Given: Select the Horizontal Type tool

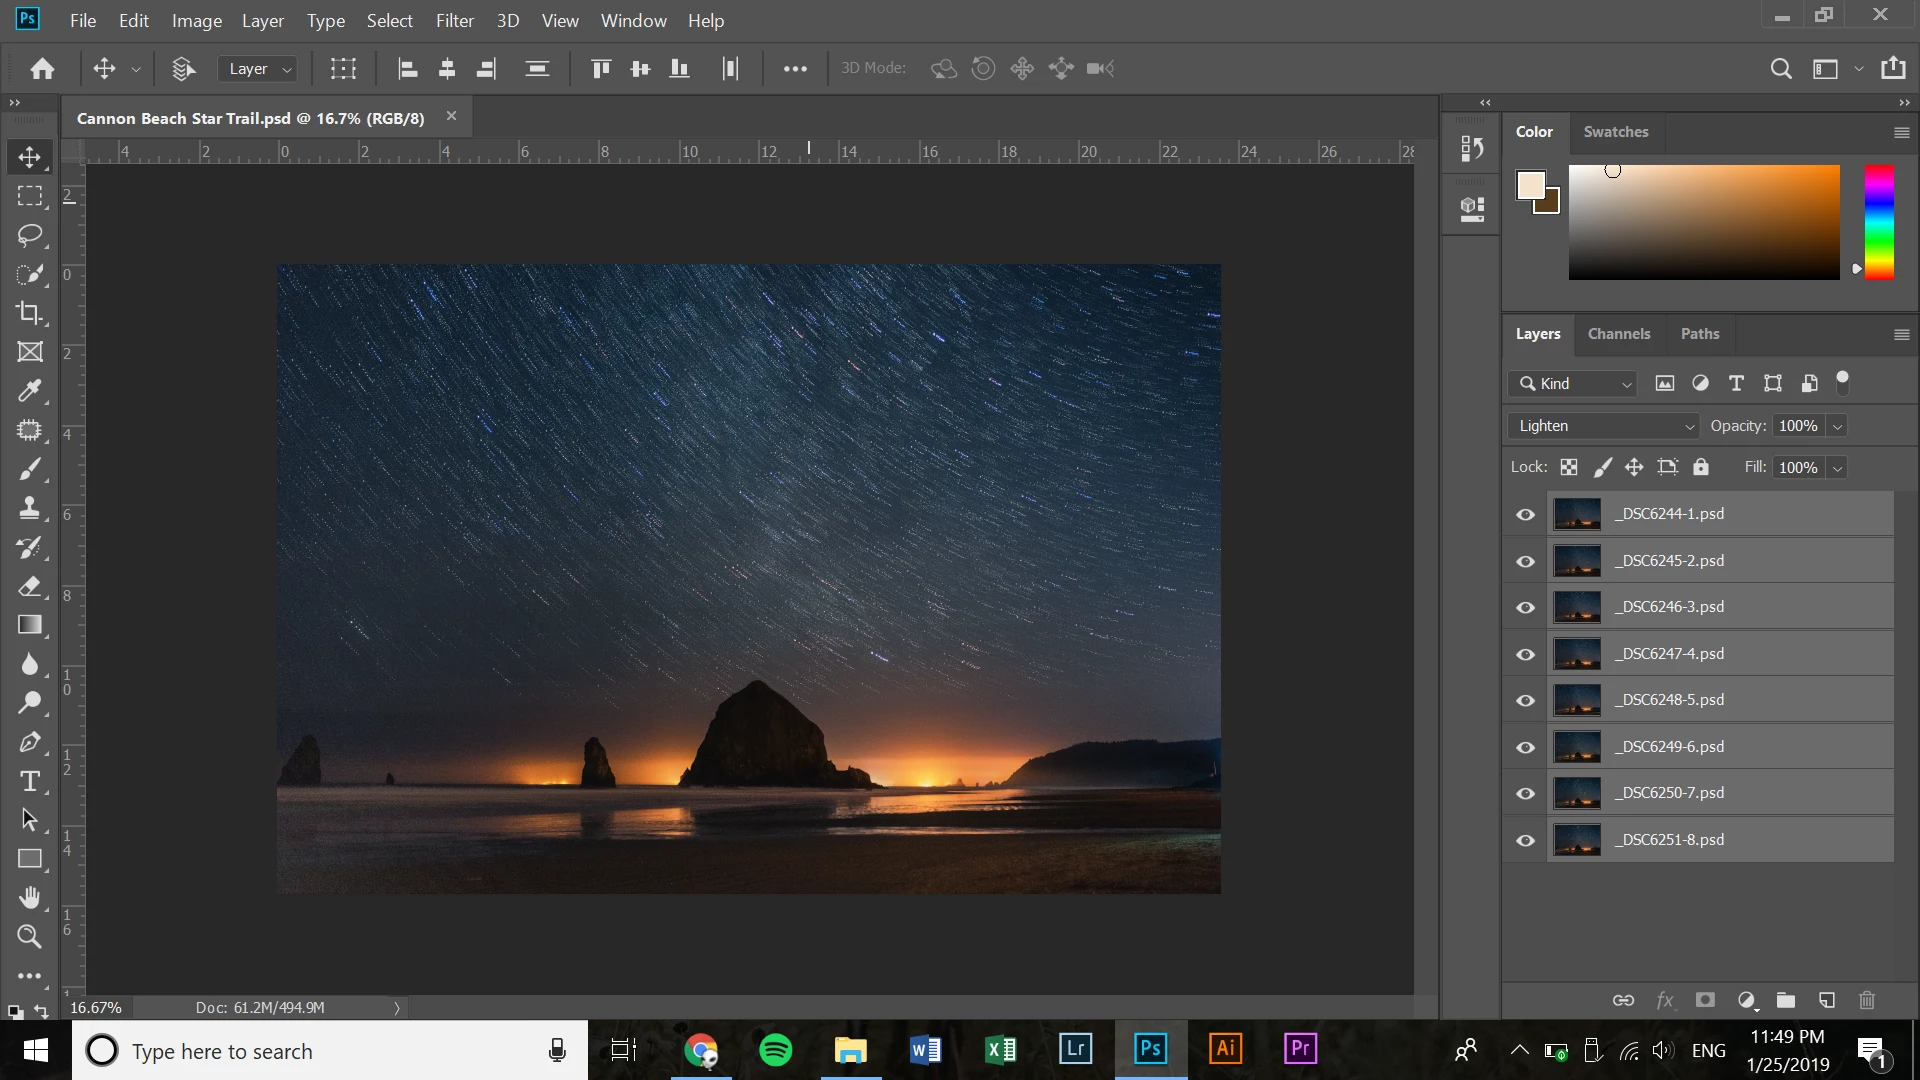Looking at the screenshot, I should (30, 781).
